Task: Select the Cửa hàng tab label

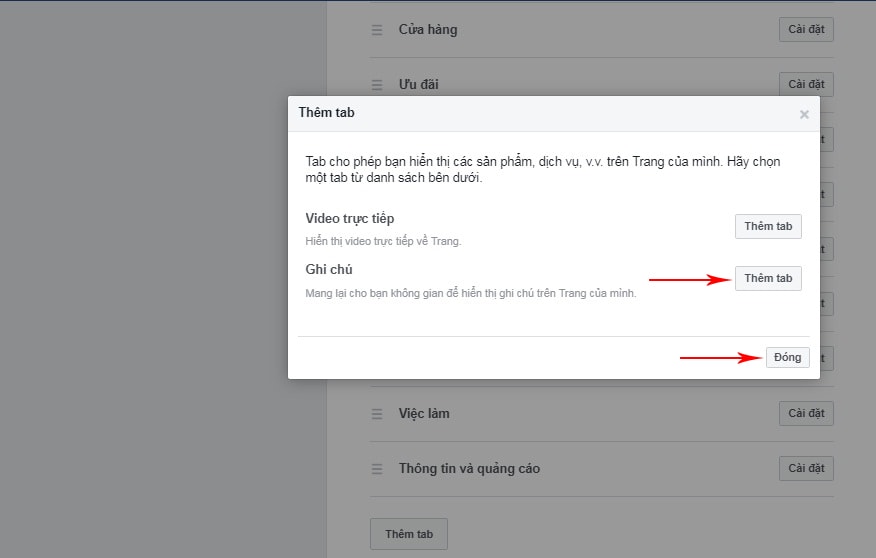Action: [x=428, y=30]
